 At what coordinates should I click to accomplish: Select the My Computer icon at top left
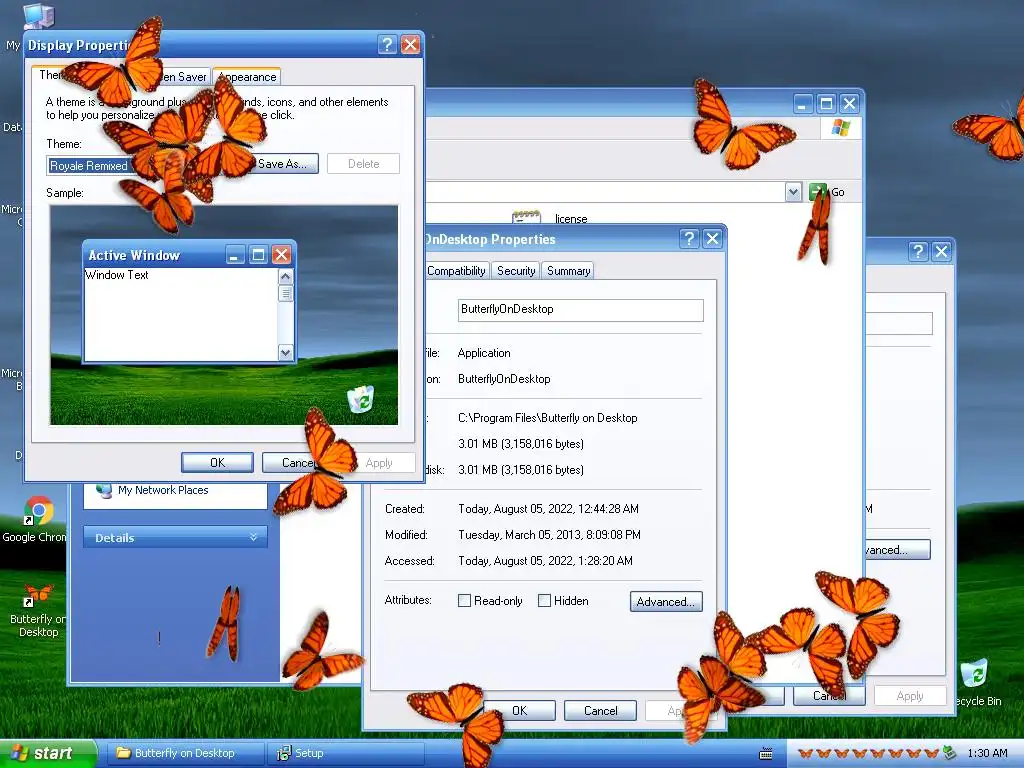click(x=38, y=16)
